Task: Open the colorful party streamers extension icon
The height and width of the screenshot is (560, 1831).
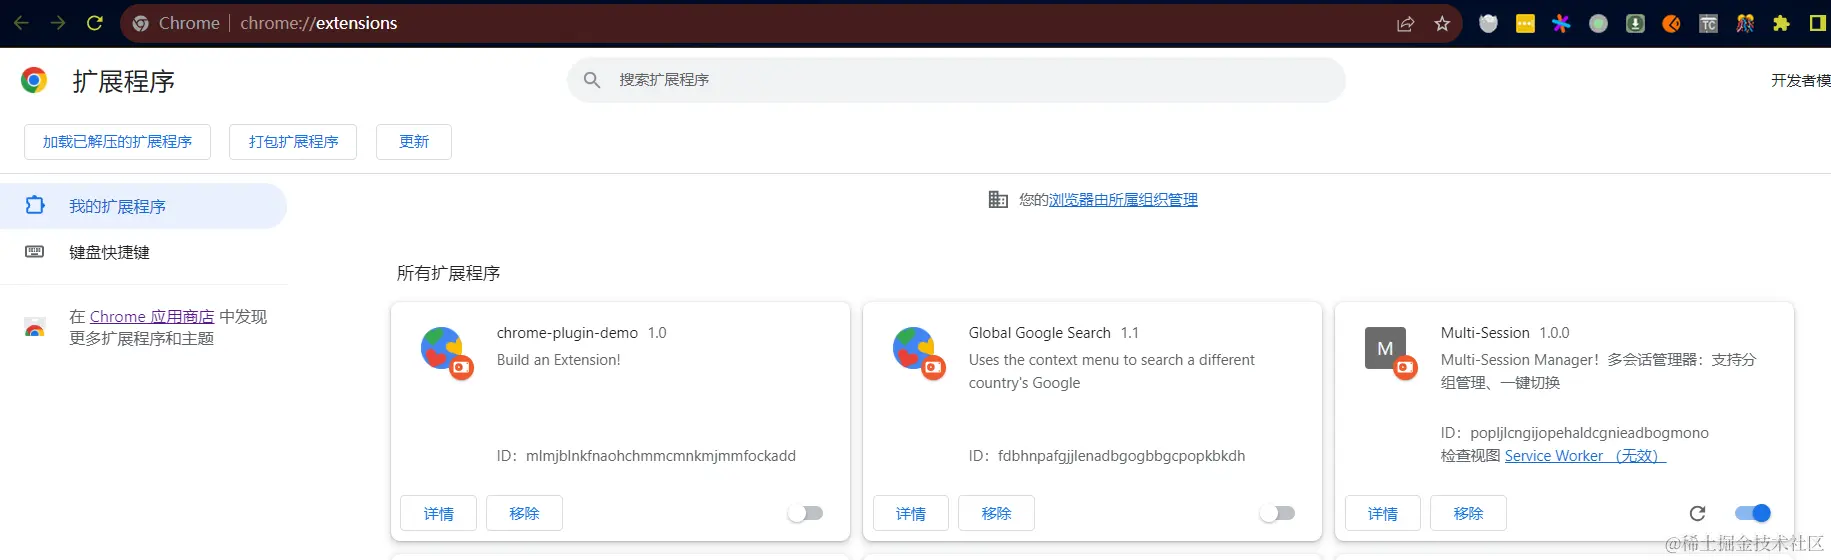Action: pyautogui.click(x=1745, y=24)
